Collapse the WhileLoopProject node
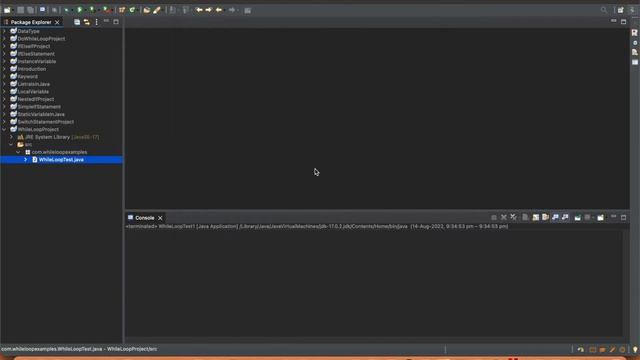Screen dimensions: 640x360 click(x=4, y=129)
